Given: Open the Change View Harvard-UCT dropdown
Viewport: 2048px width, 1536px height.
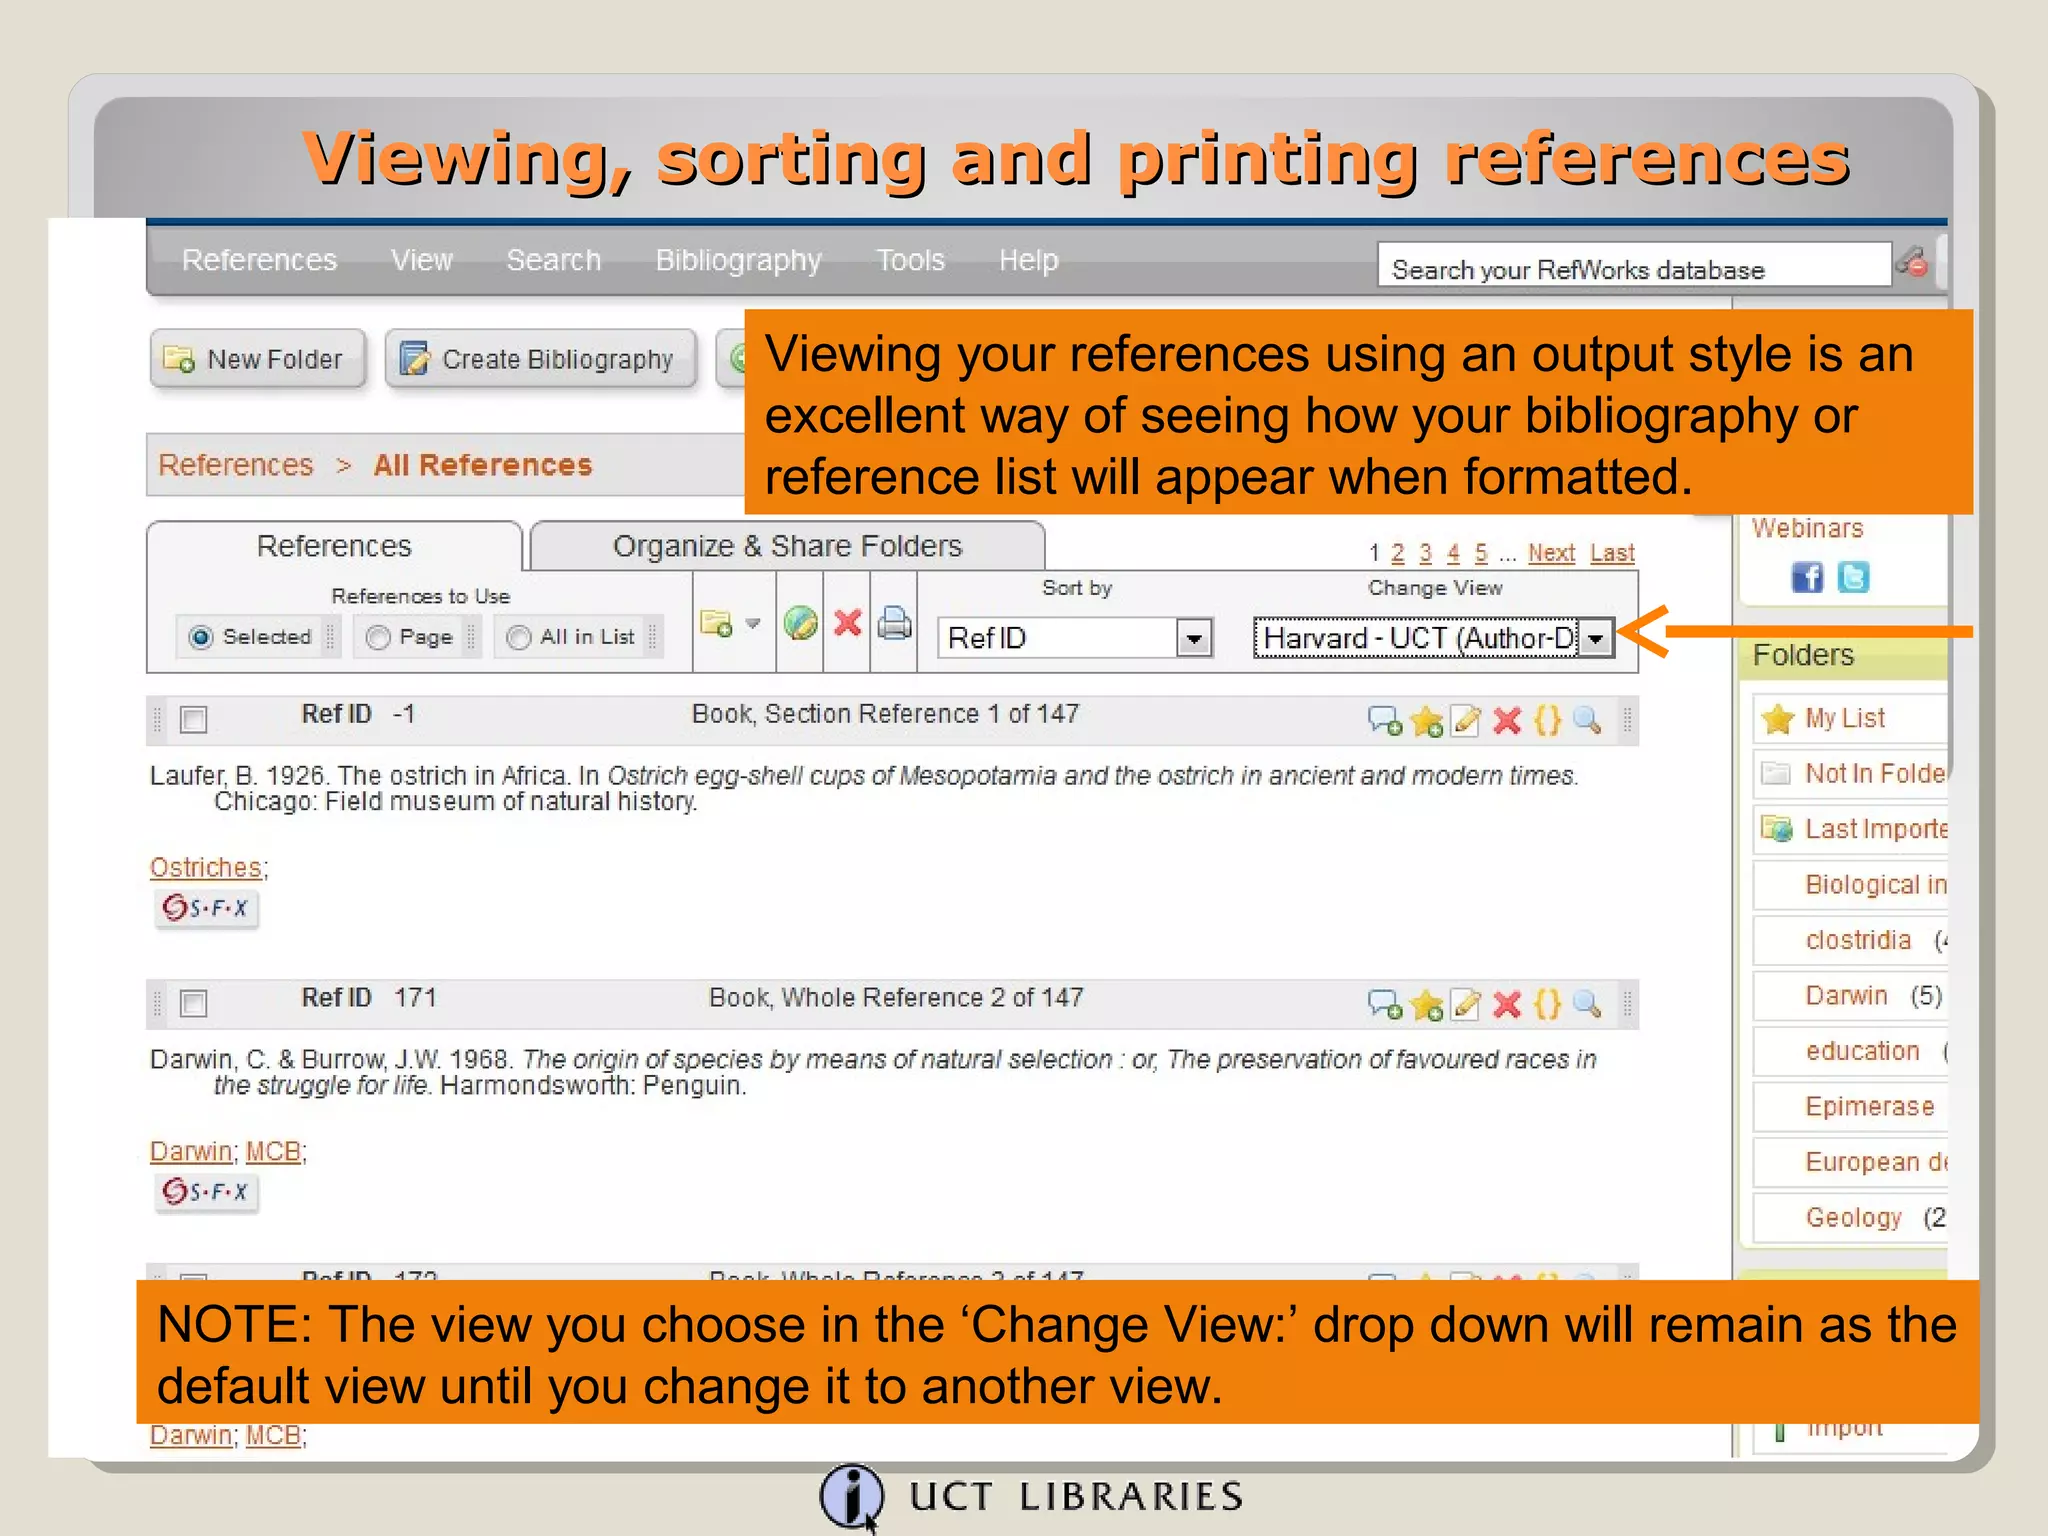Looking at the screenshot, I should point(1433,638).
